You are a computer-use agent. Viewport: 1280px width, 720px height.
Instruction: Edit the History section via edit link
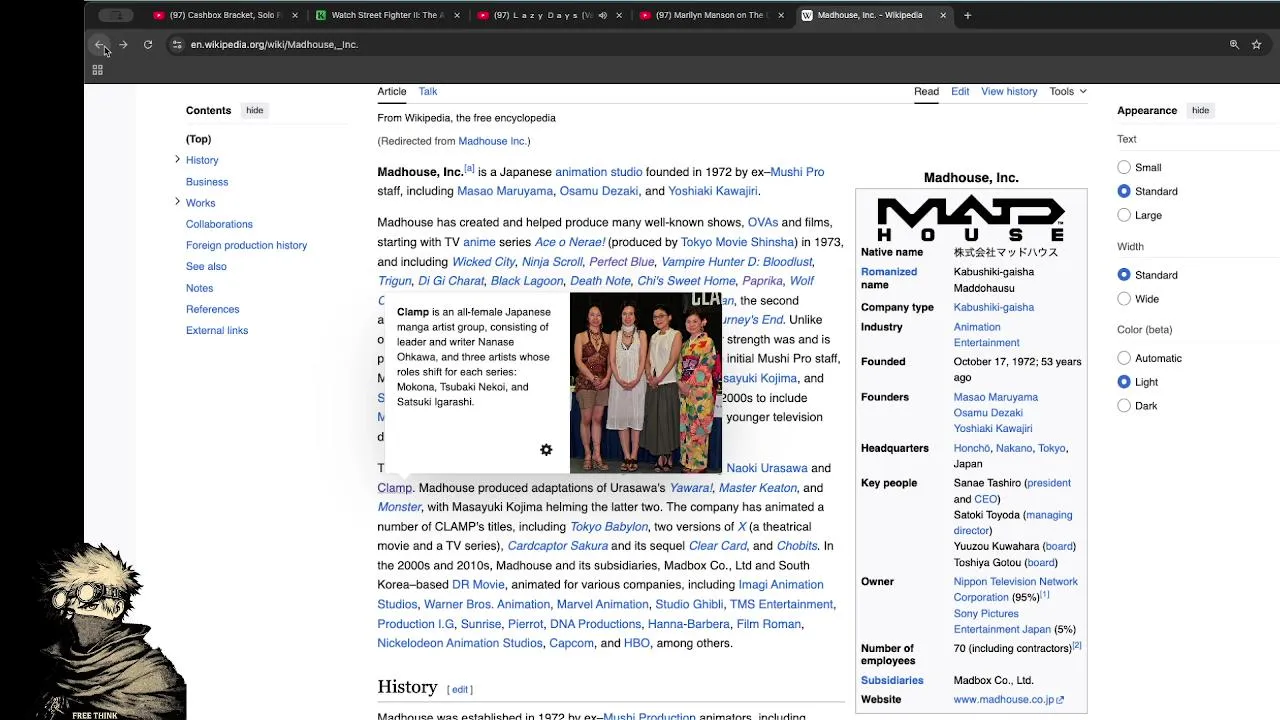[460, 689]
